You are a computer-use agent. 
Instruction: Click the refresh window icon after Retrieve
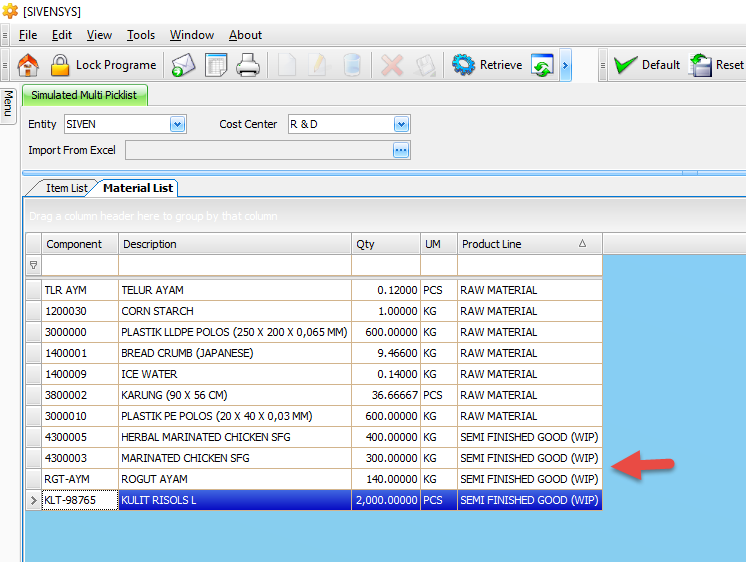(x=542, y=65)
